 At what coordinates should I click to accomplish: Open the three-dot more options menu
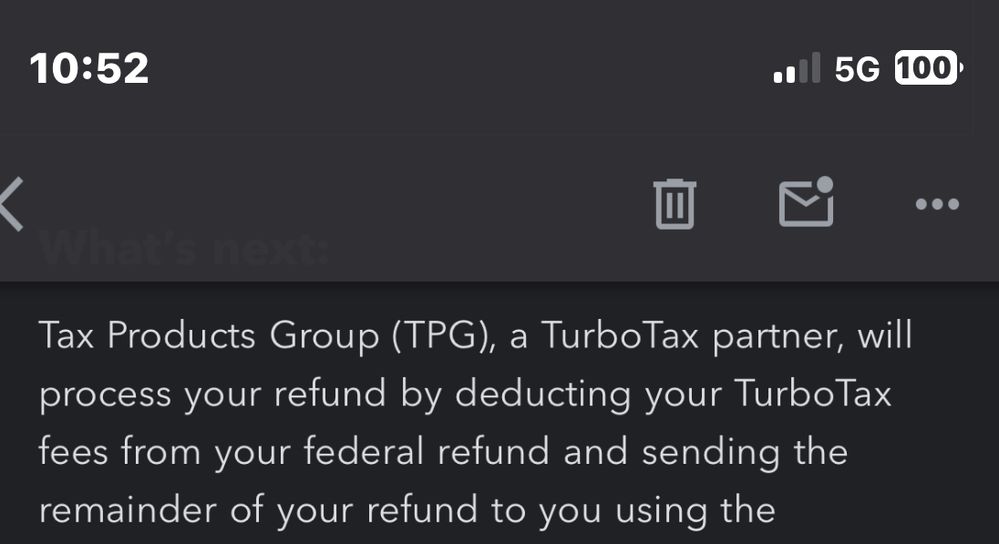click(x=937, y=204)
